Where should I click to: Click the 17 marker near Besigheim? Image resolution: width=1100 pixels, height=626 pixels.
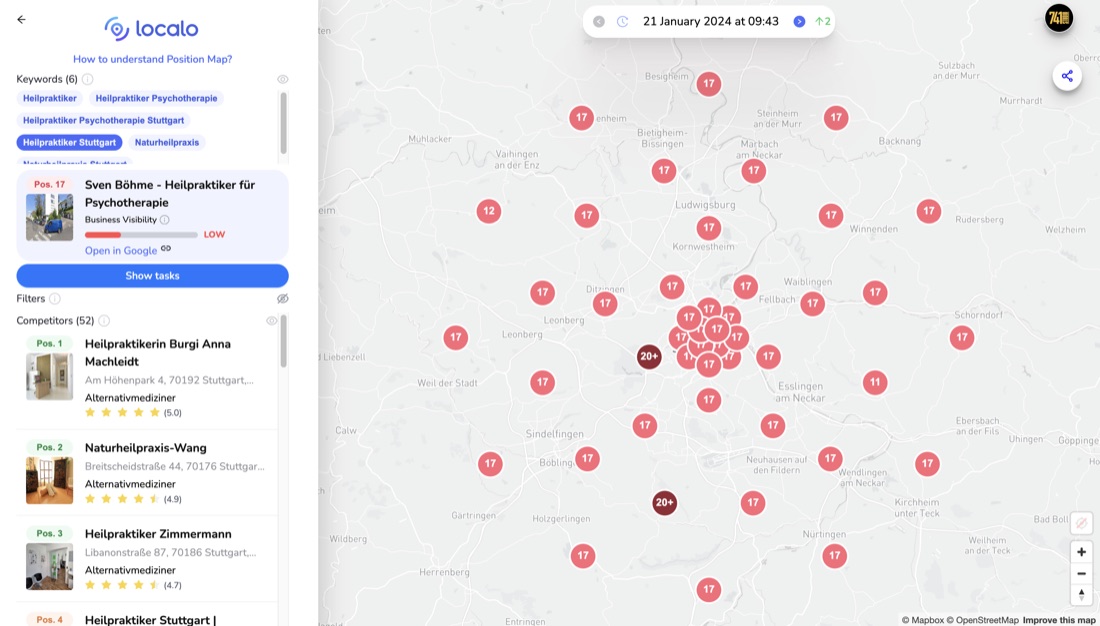[x=709, y=84]
